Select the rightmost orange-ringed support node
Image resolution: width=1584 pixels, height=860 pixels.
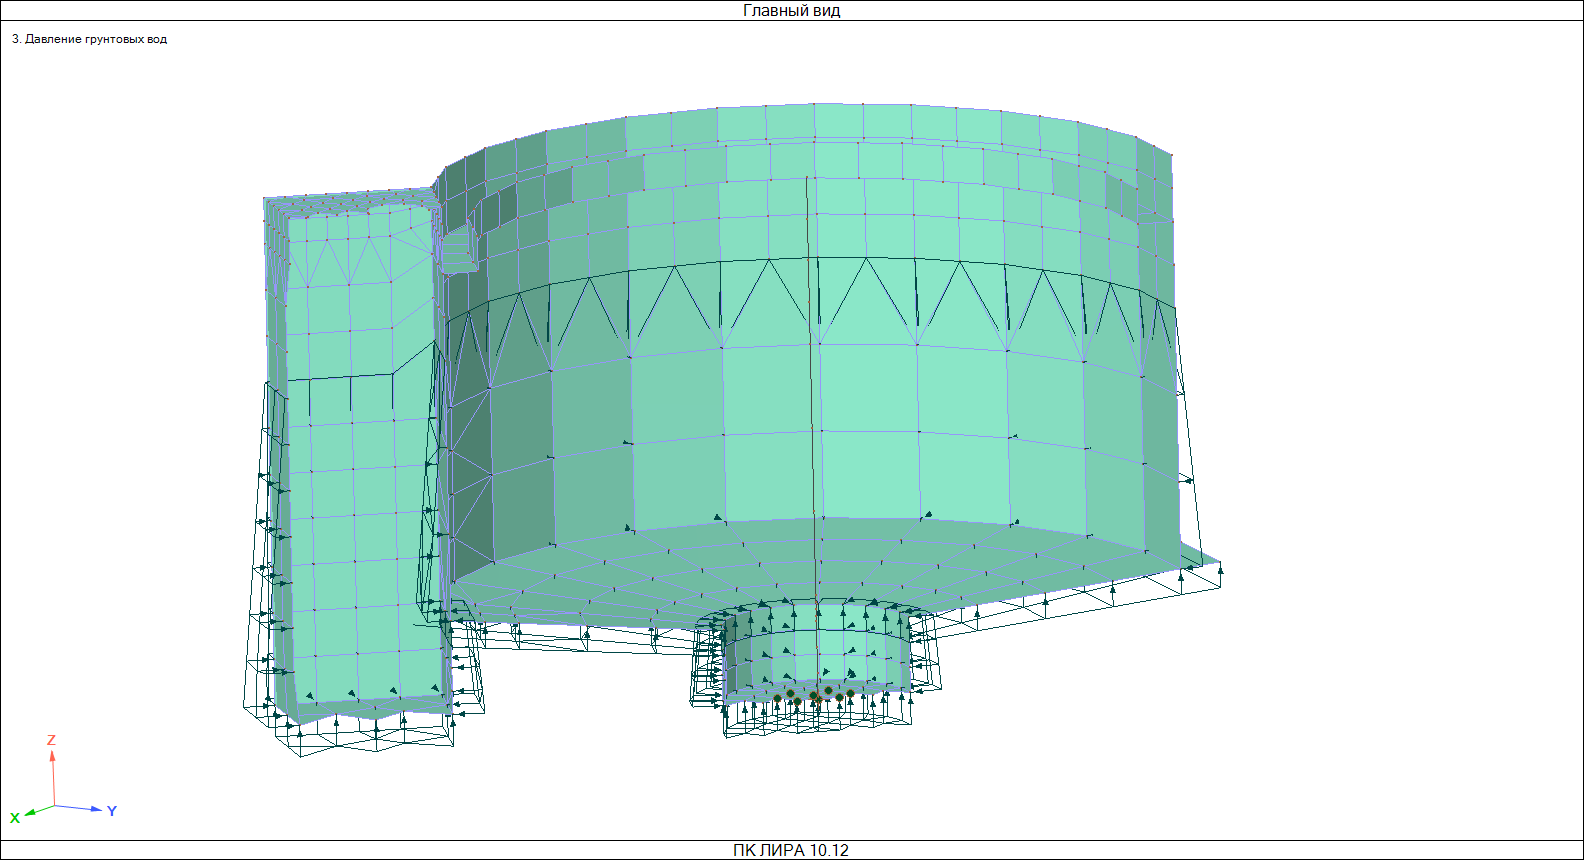[x=850, y=693]
